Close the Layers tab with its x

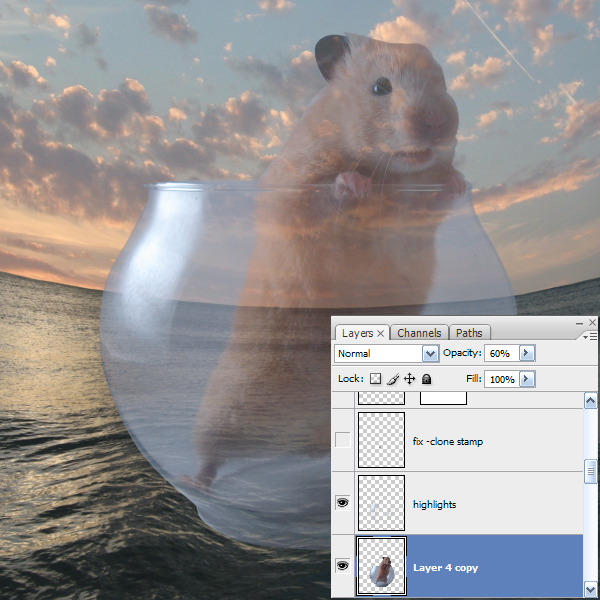[381, 333]
